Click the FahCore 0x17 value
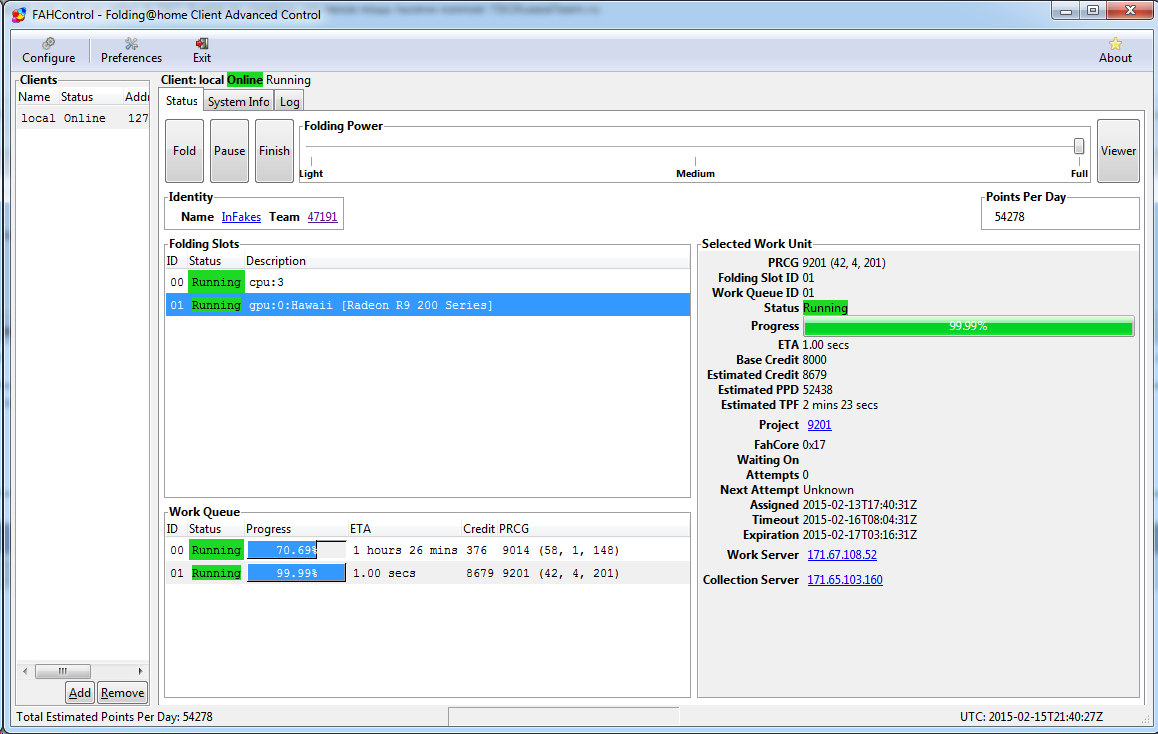This screenshot has width=1158, height=734. pyautogui.click(x=814, y=445)
